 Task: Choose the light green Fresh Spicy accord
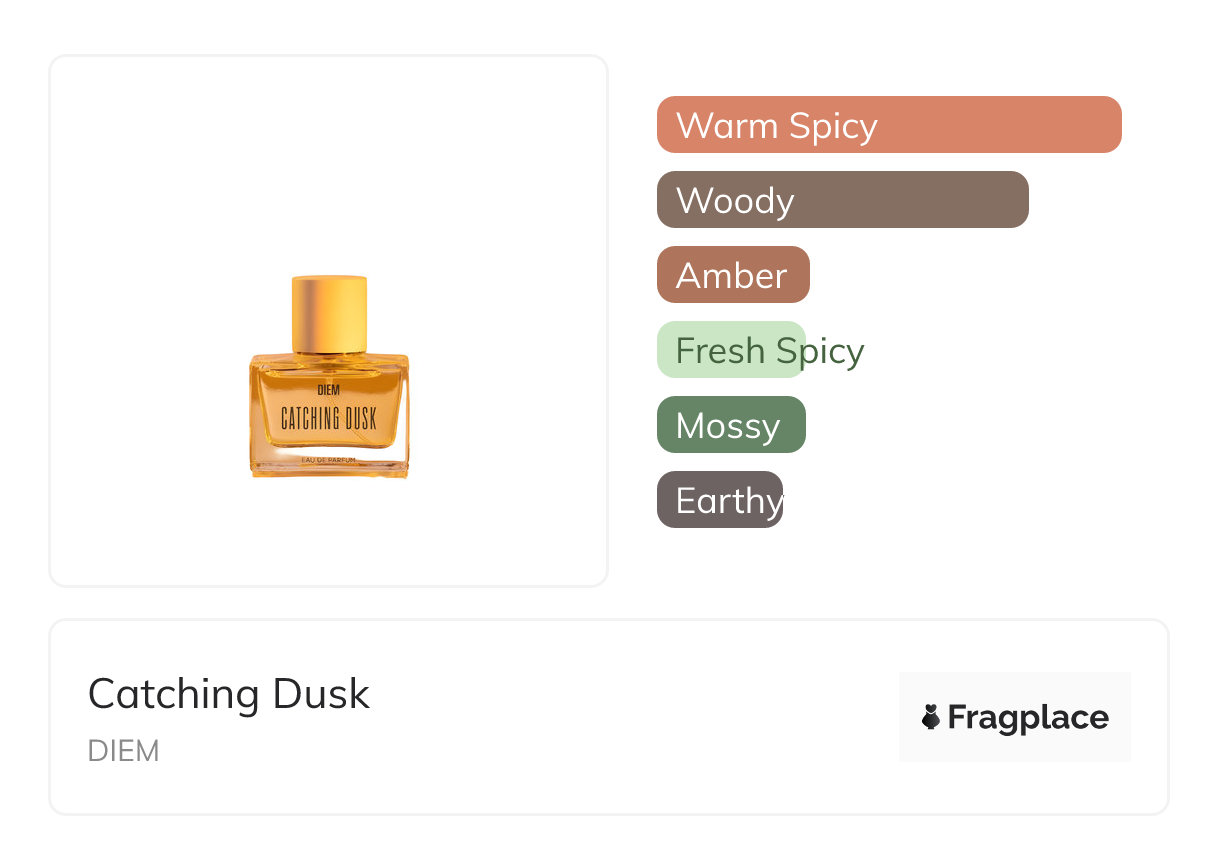(x=730, y=350)
